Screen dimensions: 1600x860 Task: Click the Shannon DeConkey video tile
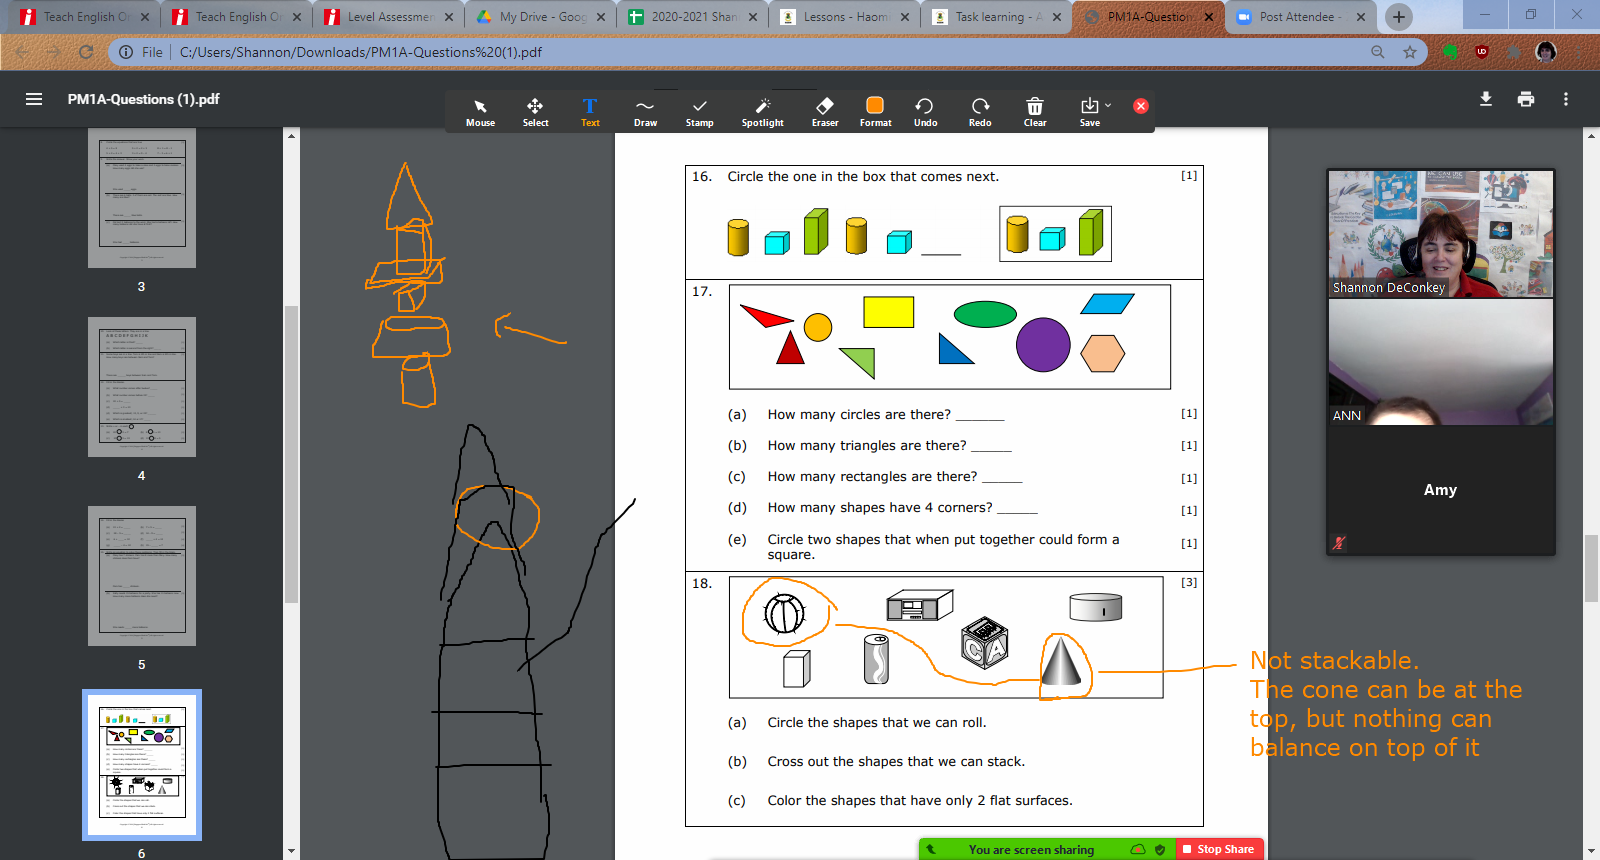1441,234
